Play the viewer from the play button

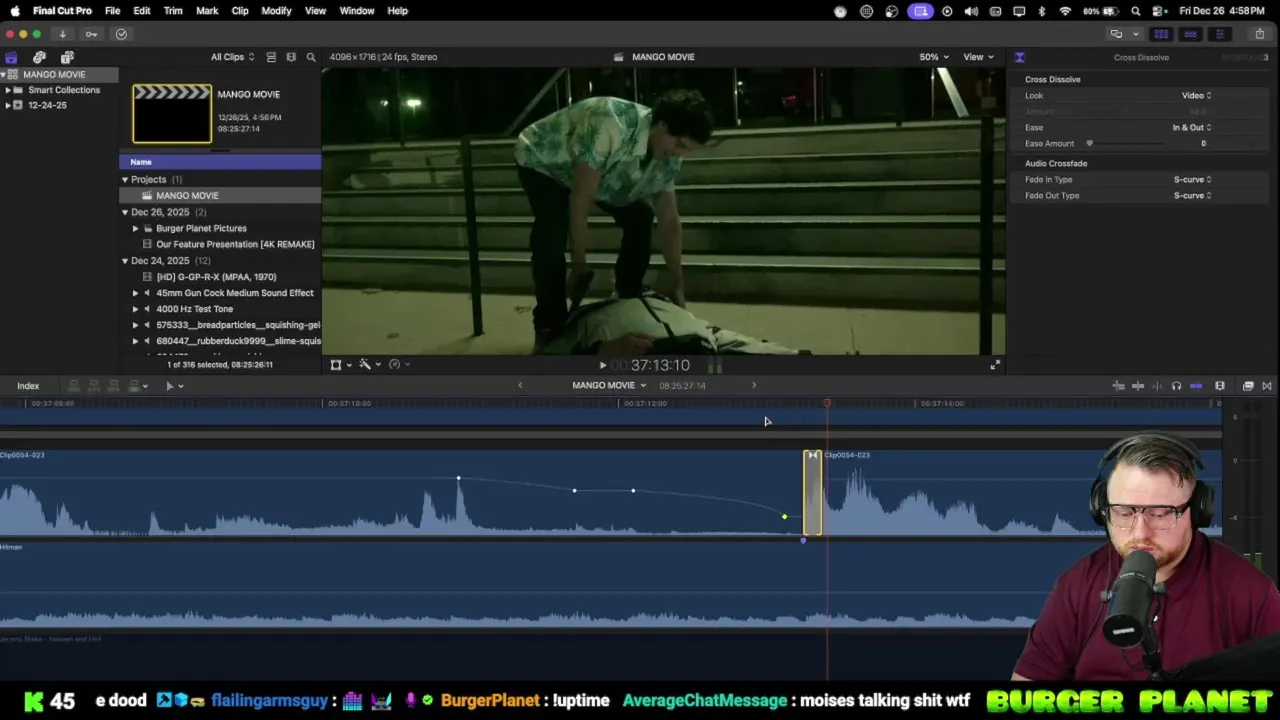(x=602, y=366)
